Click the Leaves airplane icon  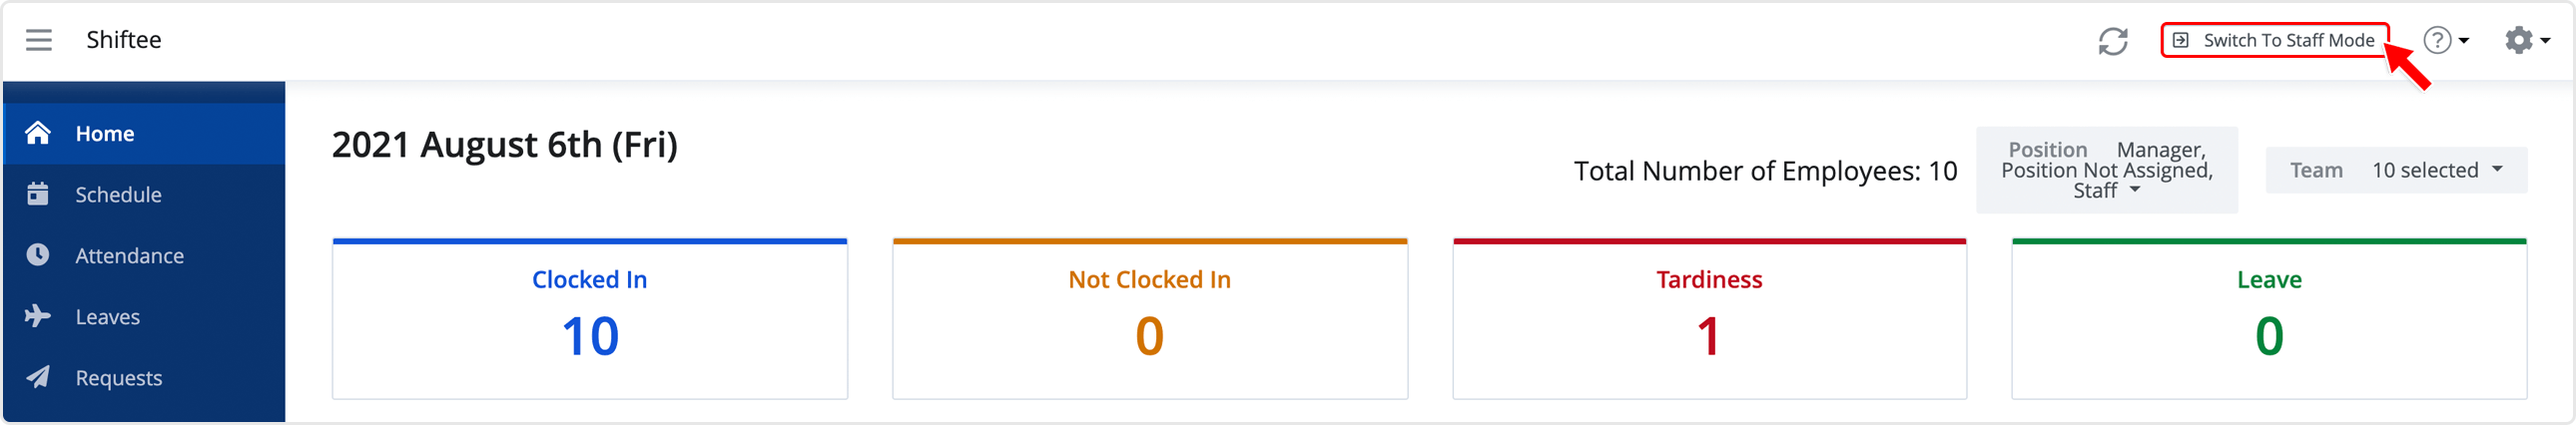point(38,316)
